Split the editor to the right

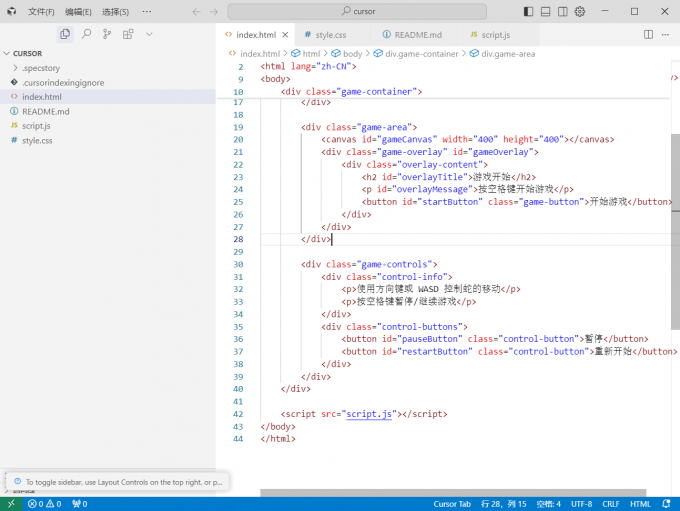tap(648, 34)
